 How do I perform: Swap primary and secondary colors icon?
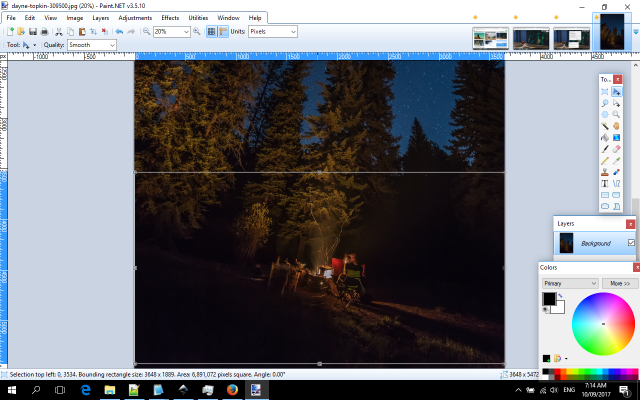point(560,296)
